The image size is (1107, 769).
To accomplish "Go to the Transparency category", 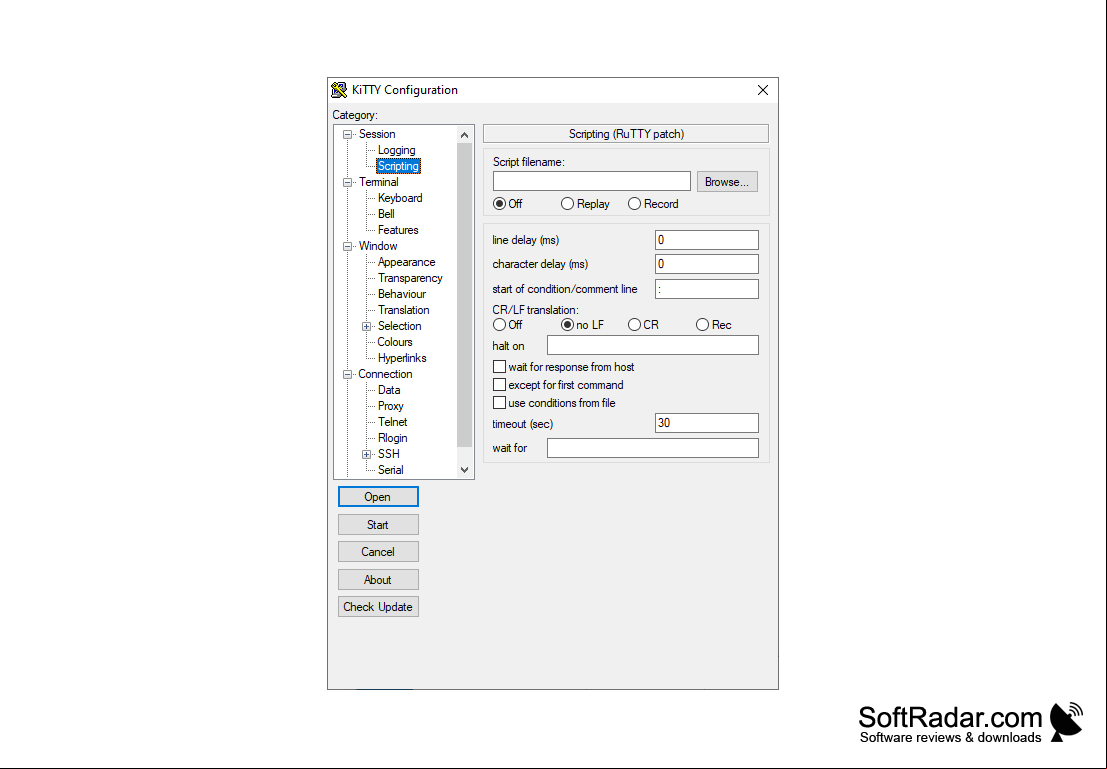I will (x=409, y=278).
